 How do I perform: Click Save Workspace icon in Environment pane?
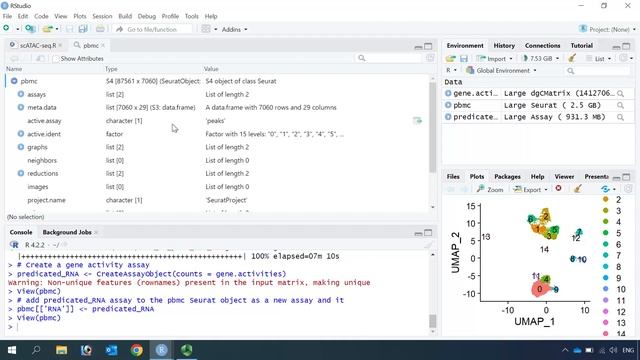464,59
